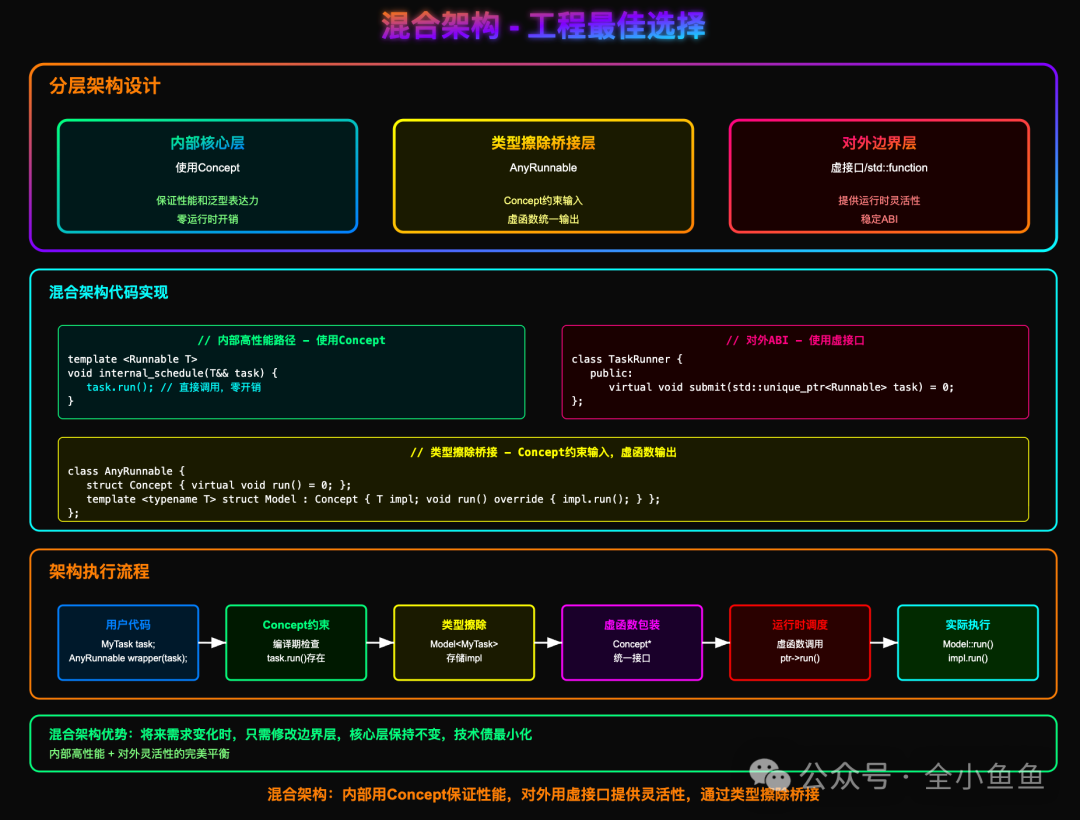Switch to the 内部高性能路径 code panel
Viewport: 1080px width, 820px height.
tap(292, 372)
